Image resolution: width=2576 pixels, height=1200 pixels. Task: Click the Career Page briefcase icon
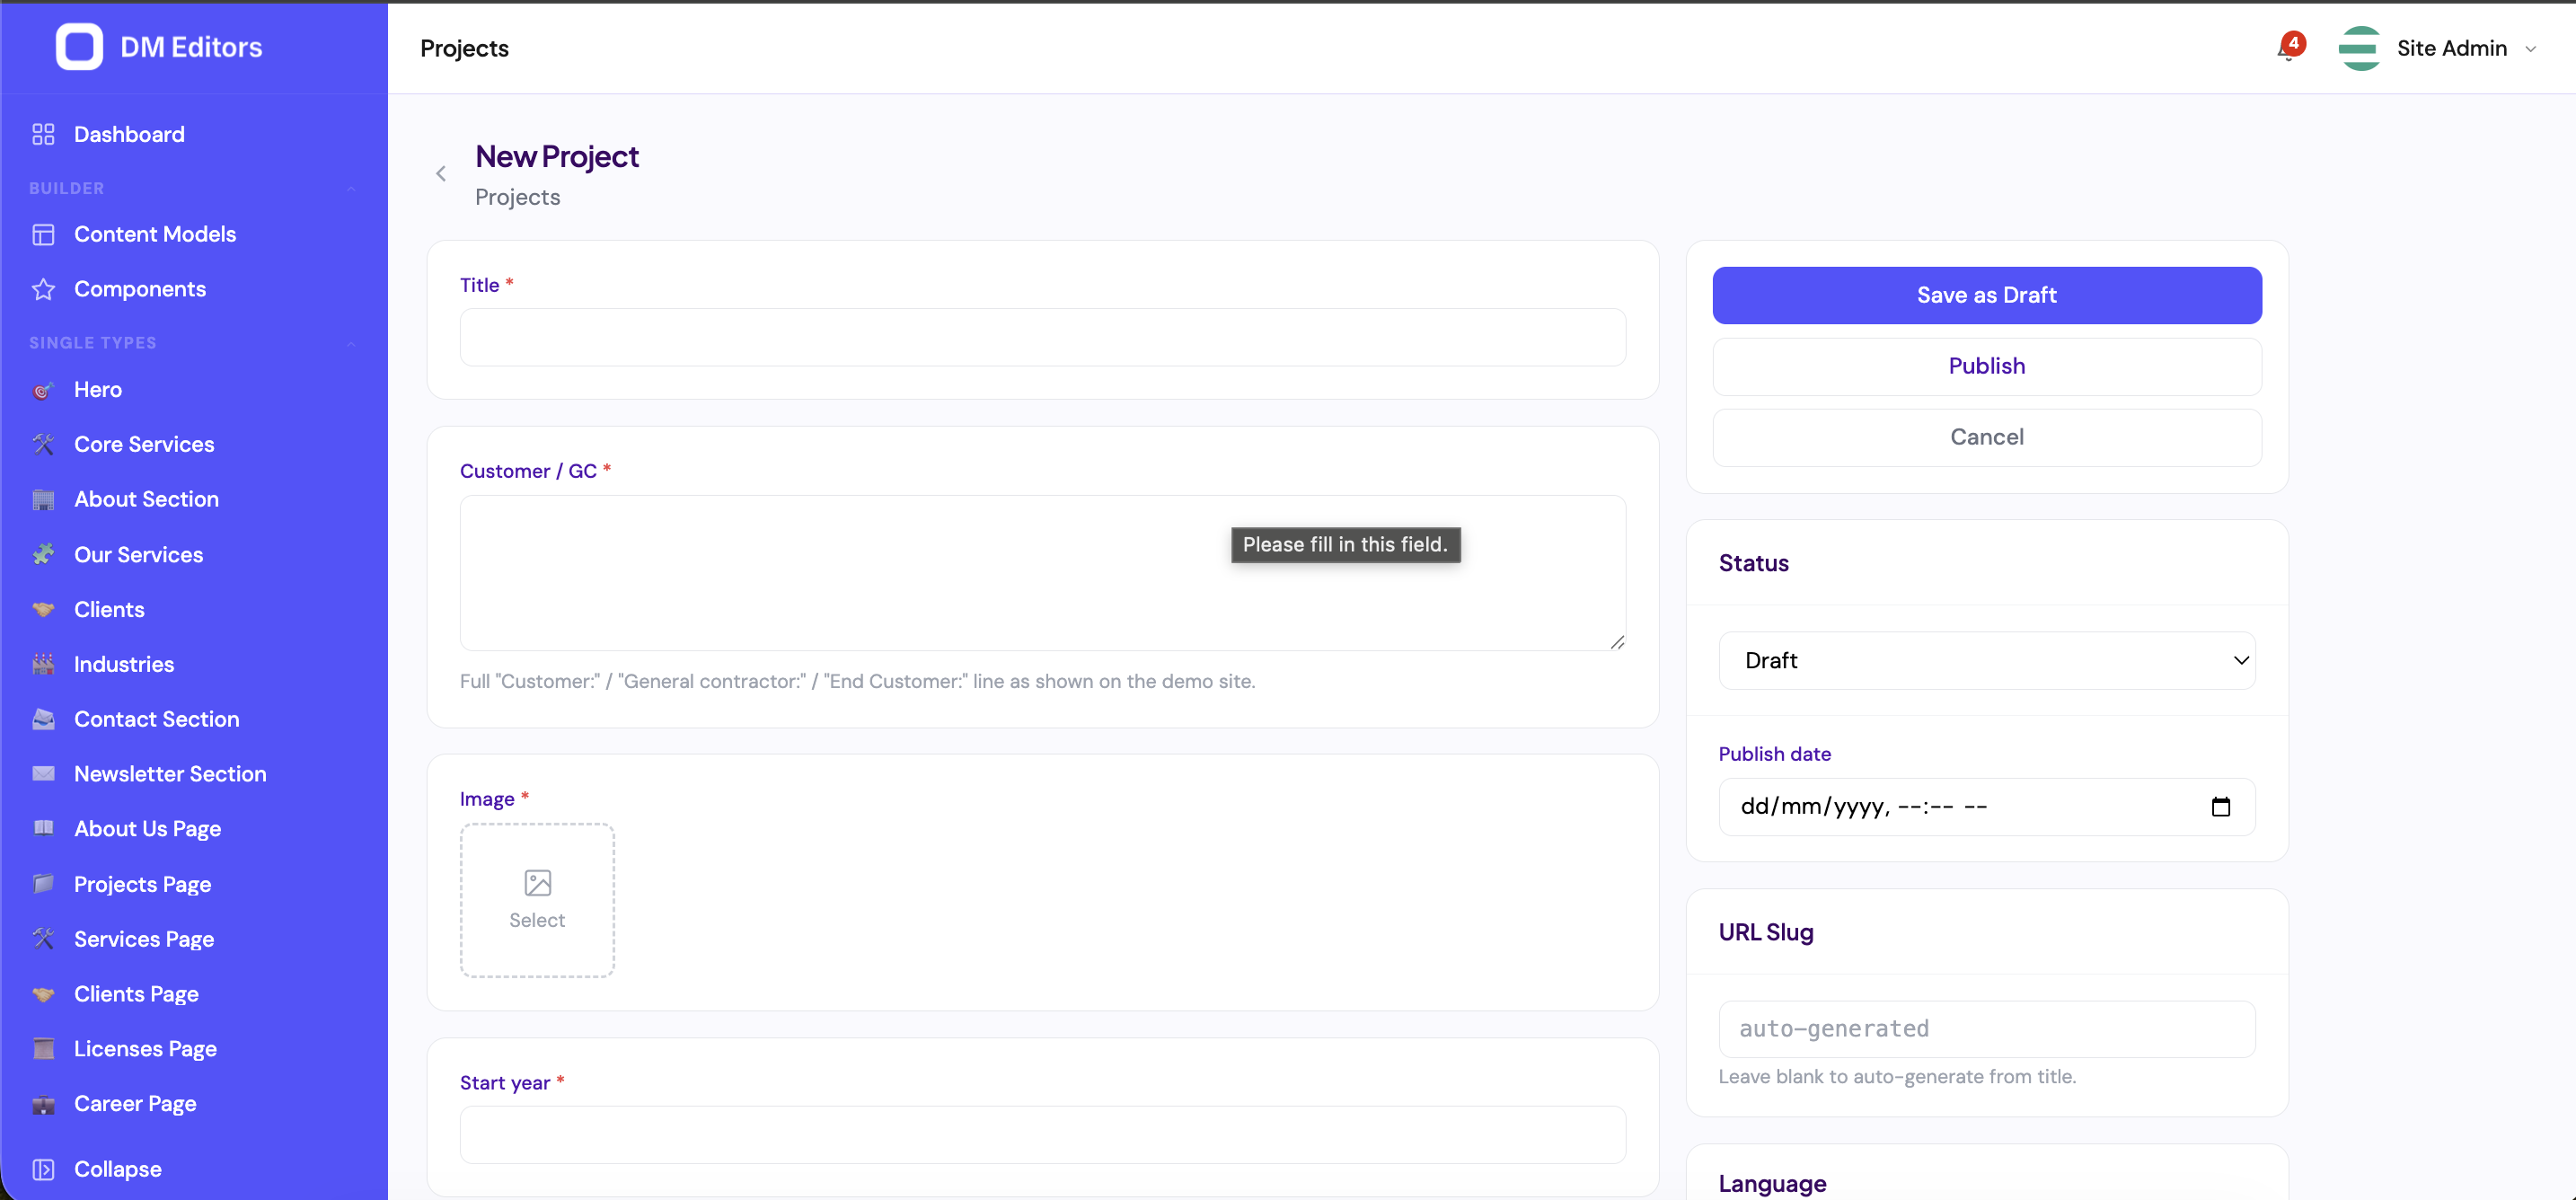click(43, 1104)
